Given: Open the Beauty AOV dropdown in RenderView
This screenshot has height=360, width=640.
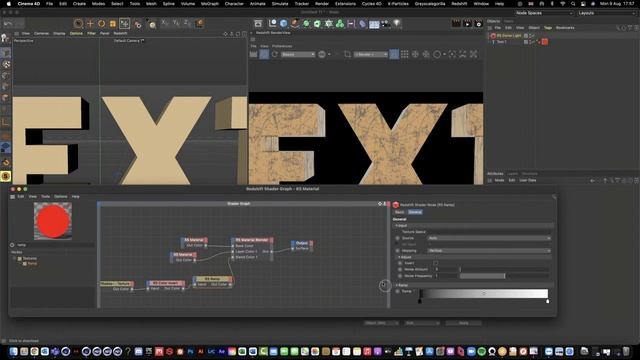Looking at the screenshot, I should click(298, 54).
